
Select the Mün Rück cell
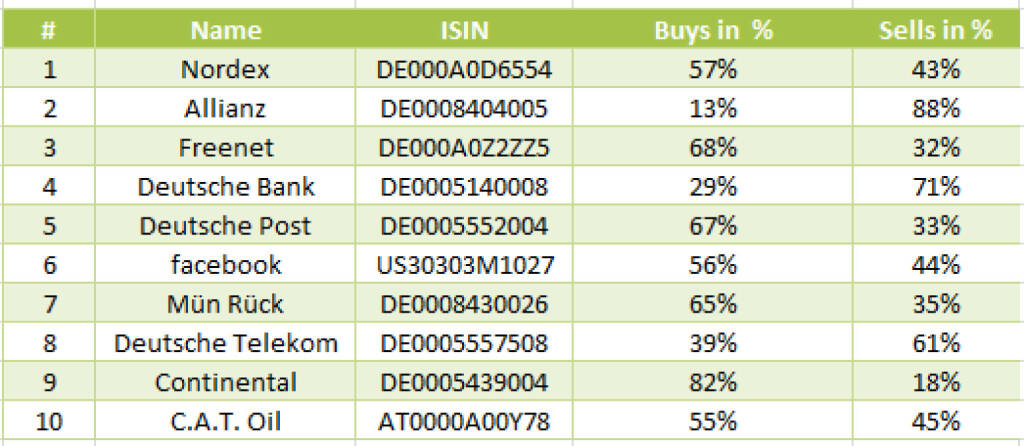pos(226,304)
